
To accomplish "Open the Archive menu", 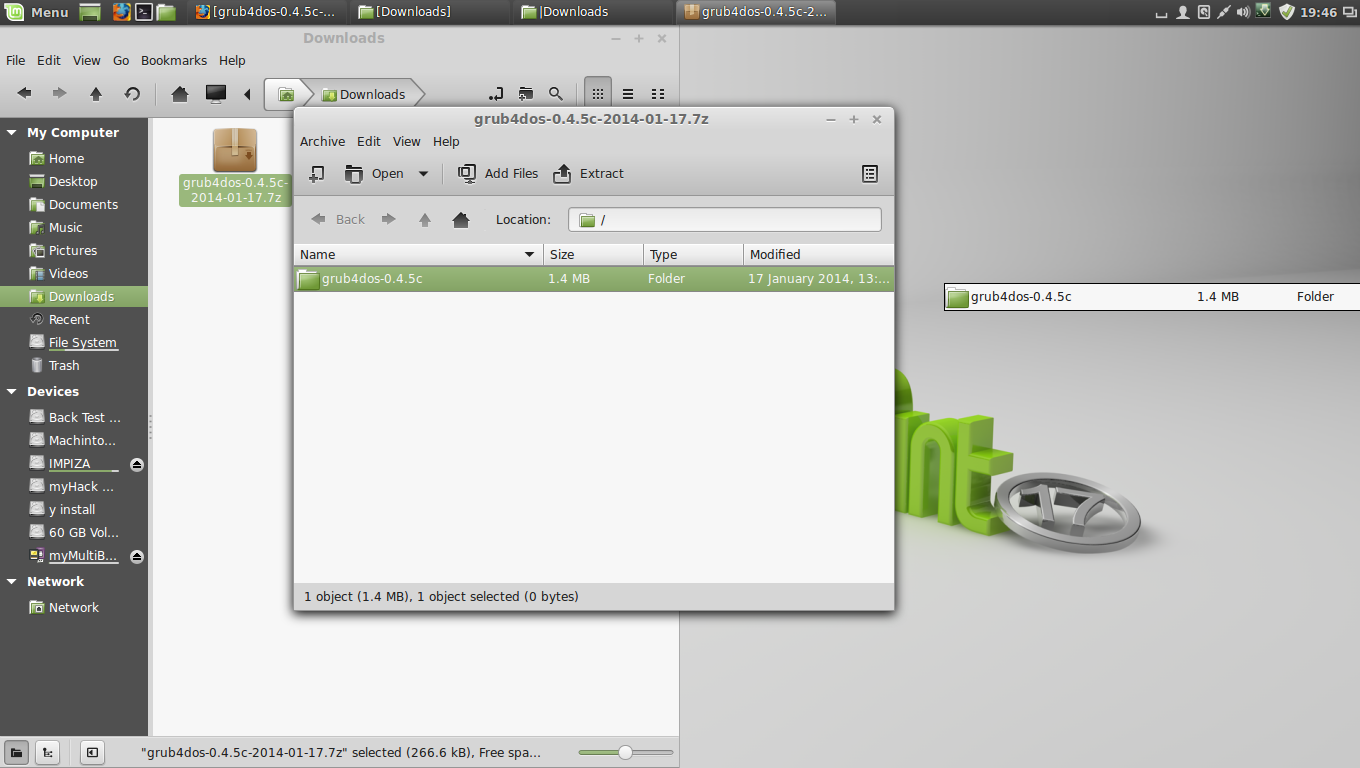I will tap(322, 141).
